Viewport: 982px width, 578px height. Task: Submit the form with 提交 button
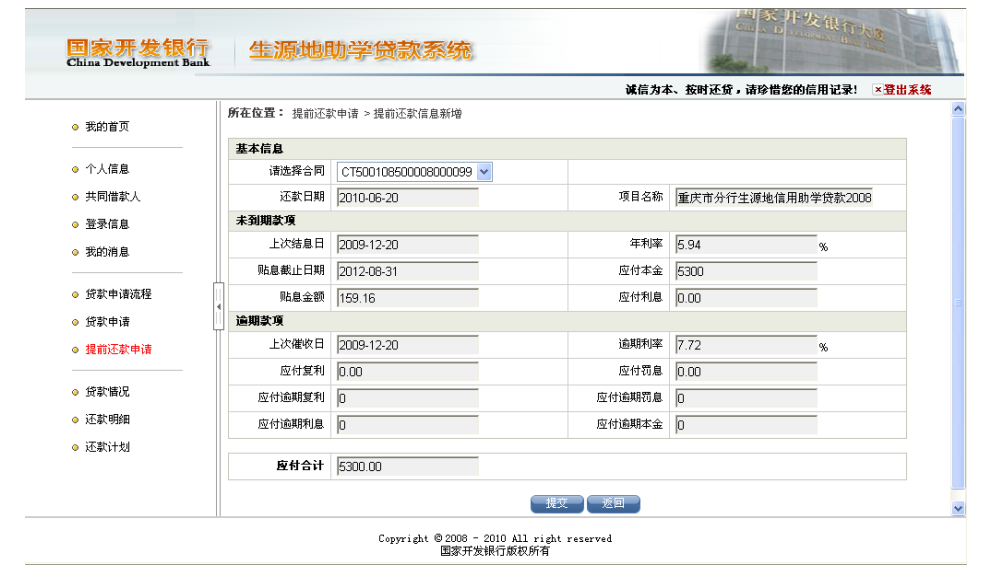[557, 503]
